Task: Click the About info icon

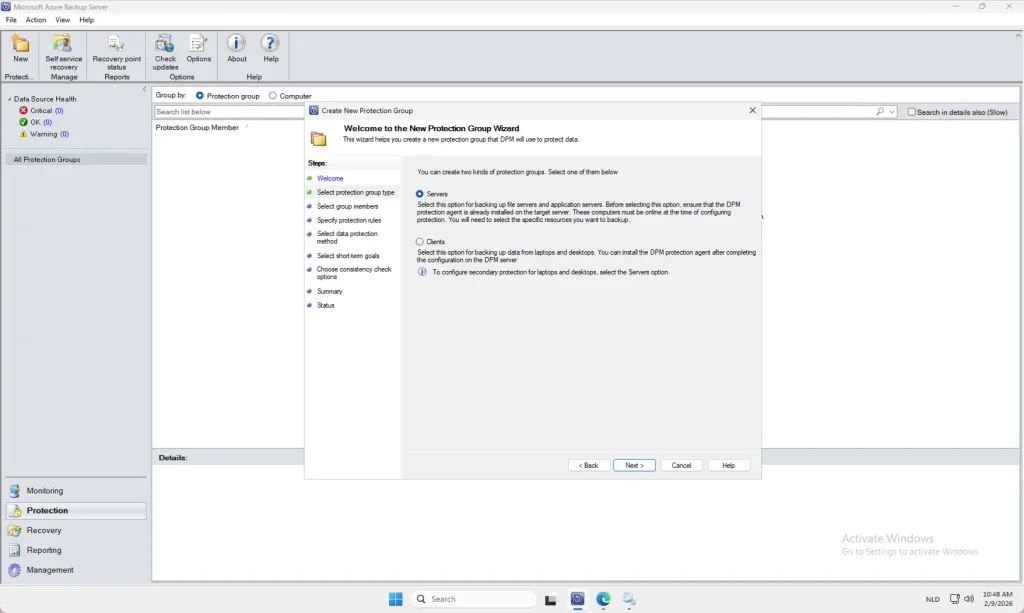Action: (x=236, y=44)
